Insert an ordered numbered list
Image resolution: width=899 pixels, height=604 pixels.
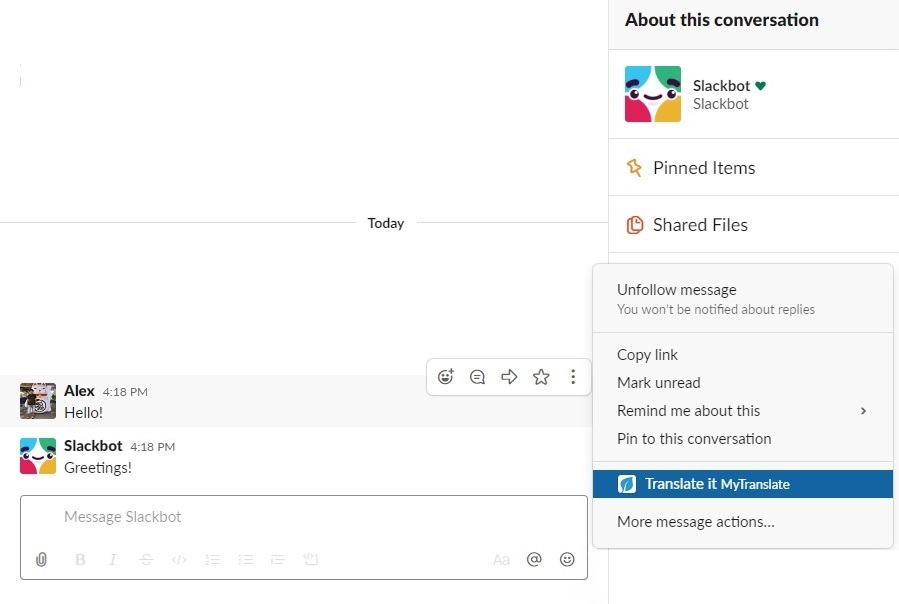tap(212, 559)
